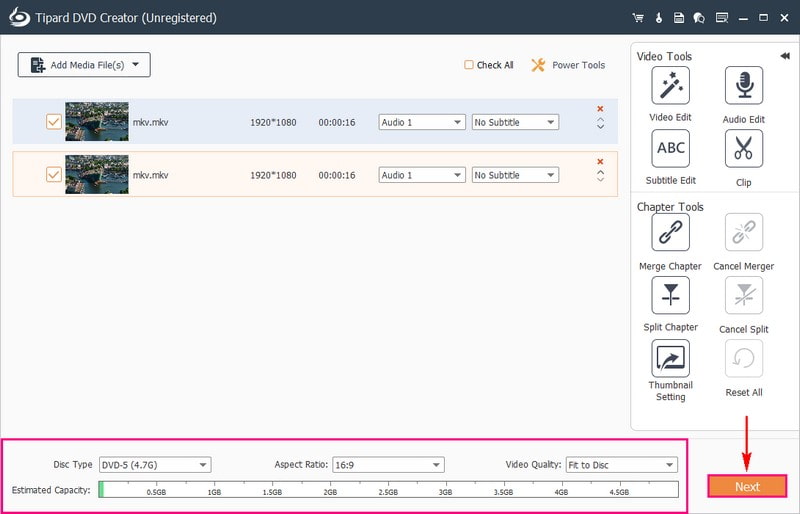The image size is (800, 514).
Task: Expand the Disc Type DVD-5 dropdown
Action: pyautogui.click(x=154, y=465)
